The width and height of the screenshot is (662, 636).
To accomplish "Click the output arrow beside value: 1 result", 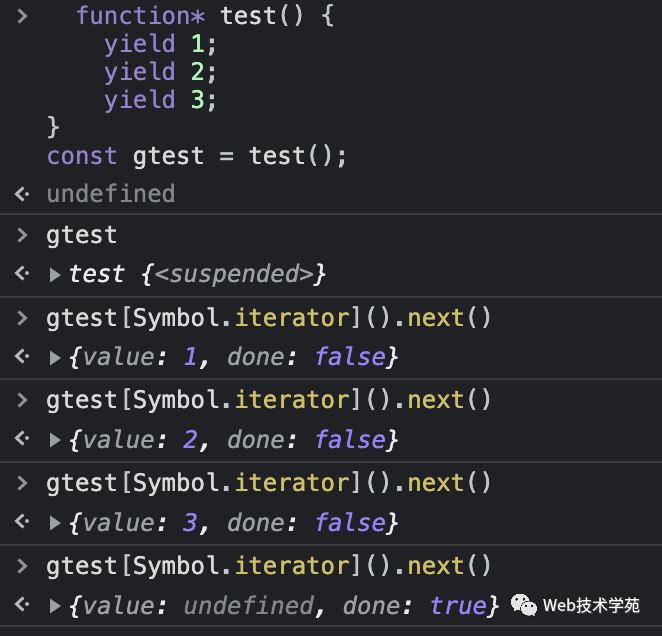I will click(x=22, y=357).
